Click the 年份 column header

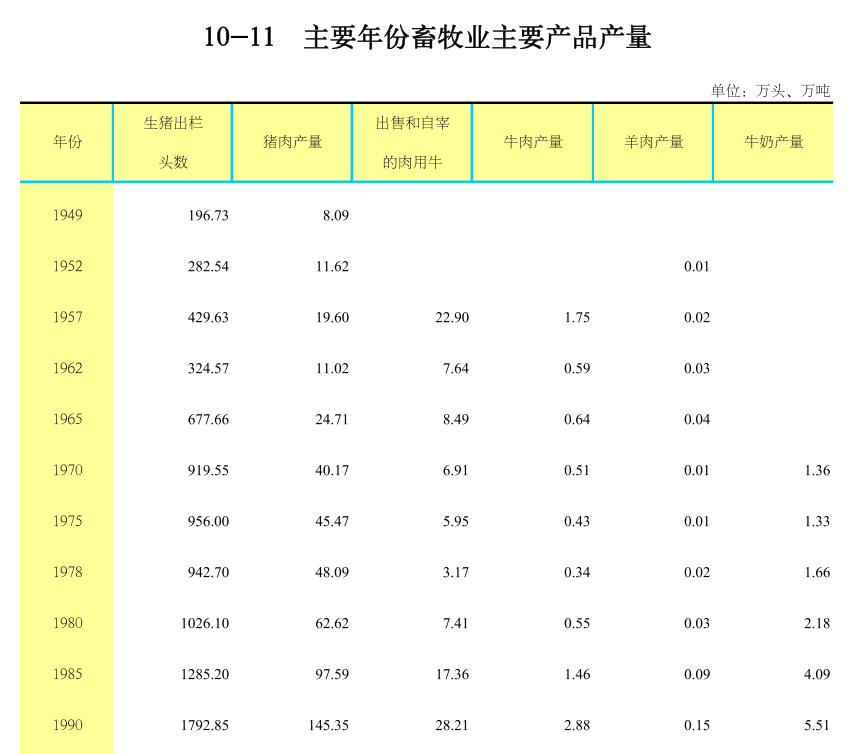65,142
